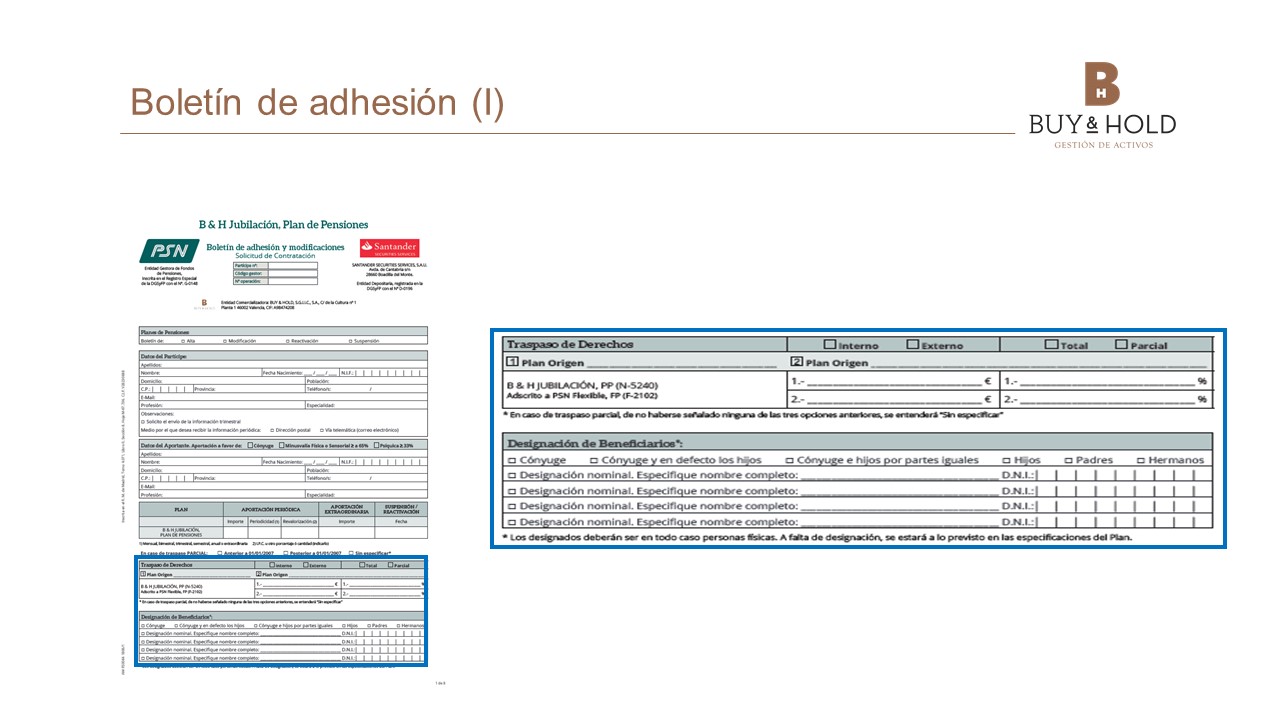
Task: Tick the Parcial checkbox in enlarged excerpt
Action: click(x=1120, y=345)
